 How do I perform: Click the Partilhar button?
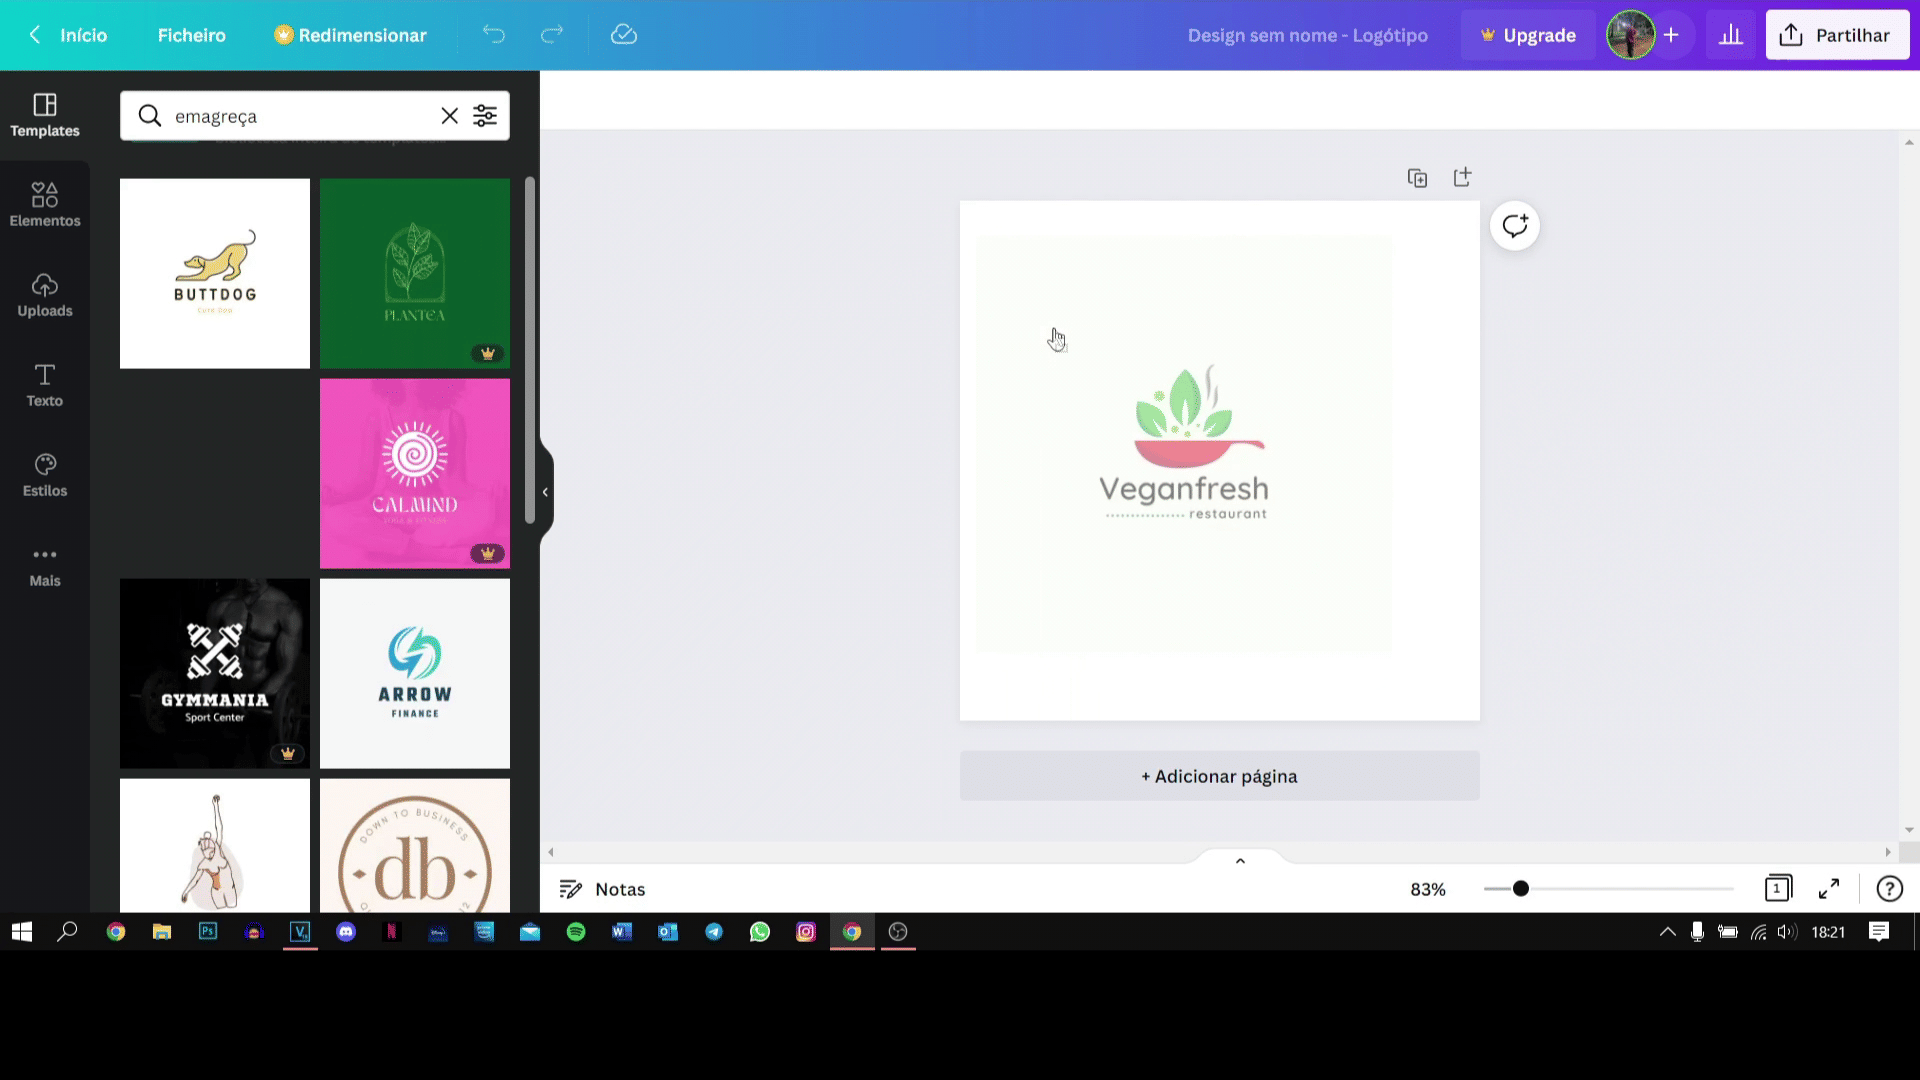(1837, 35)
